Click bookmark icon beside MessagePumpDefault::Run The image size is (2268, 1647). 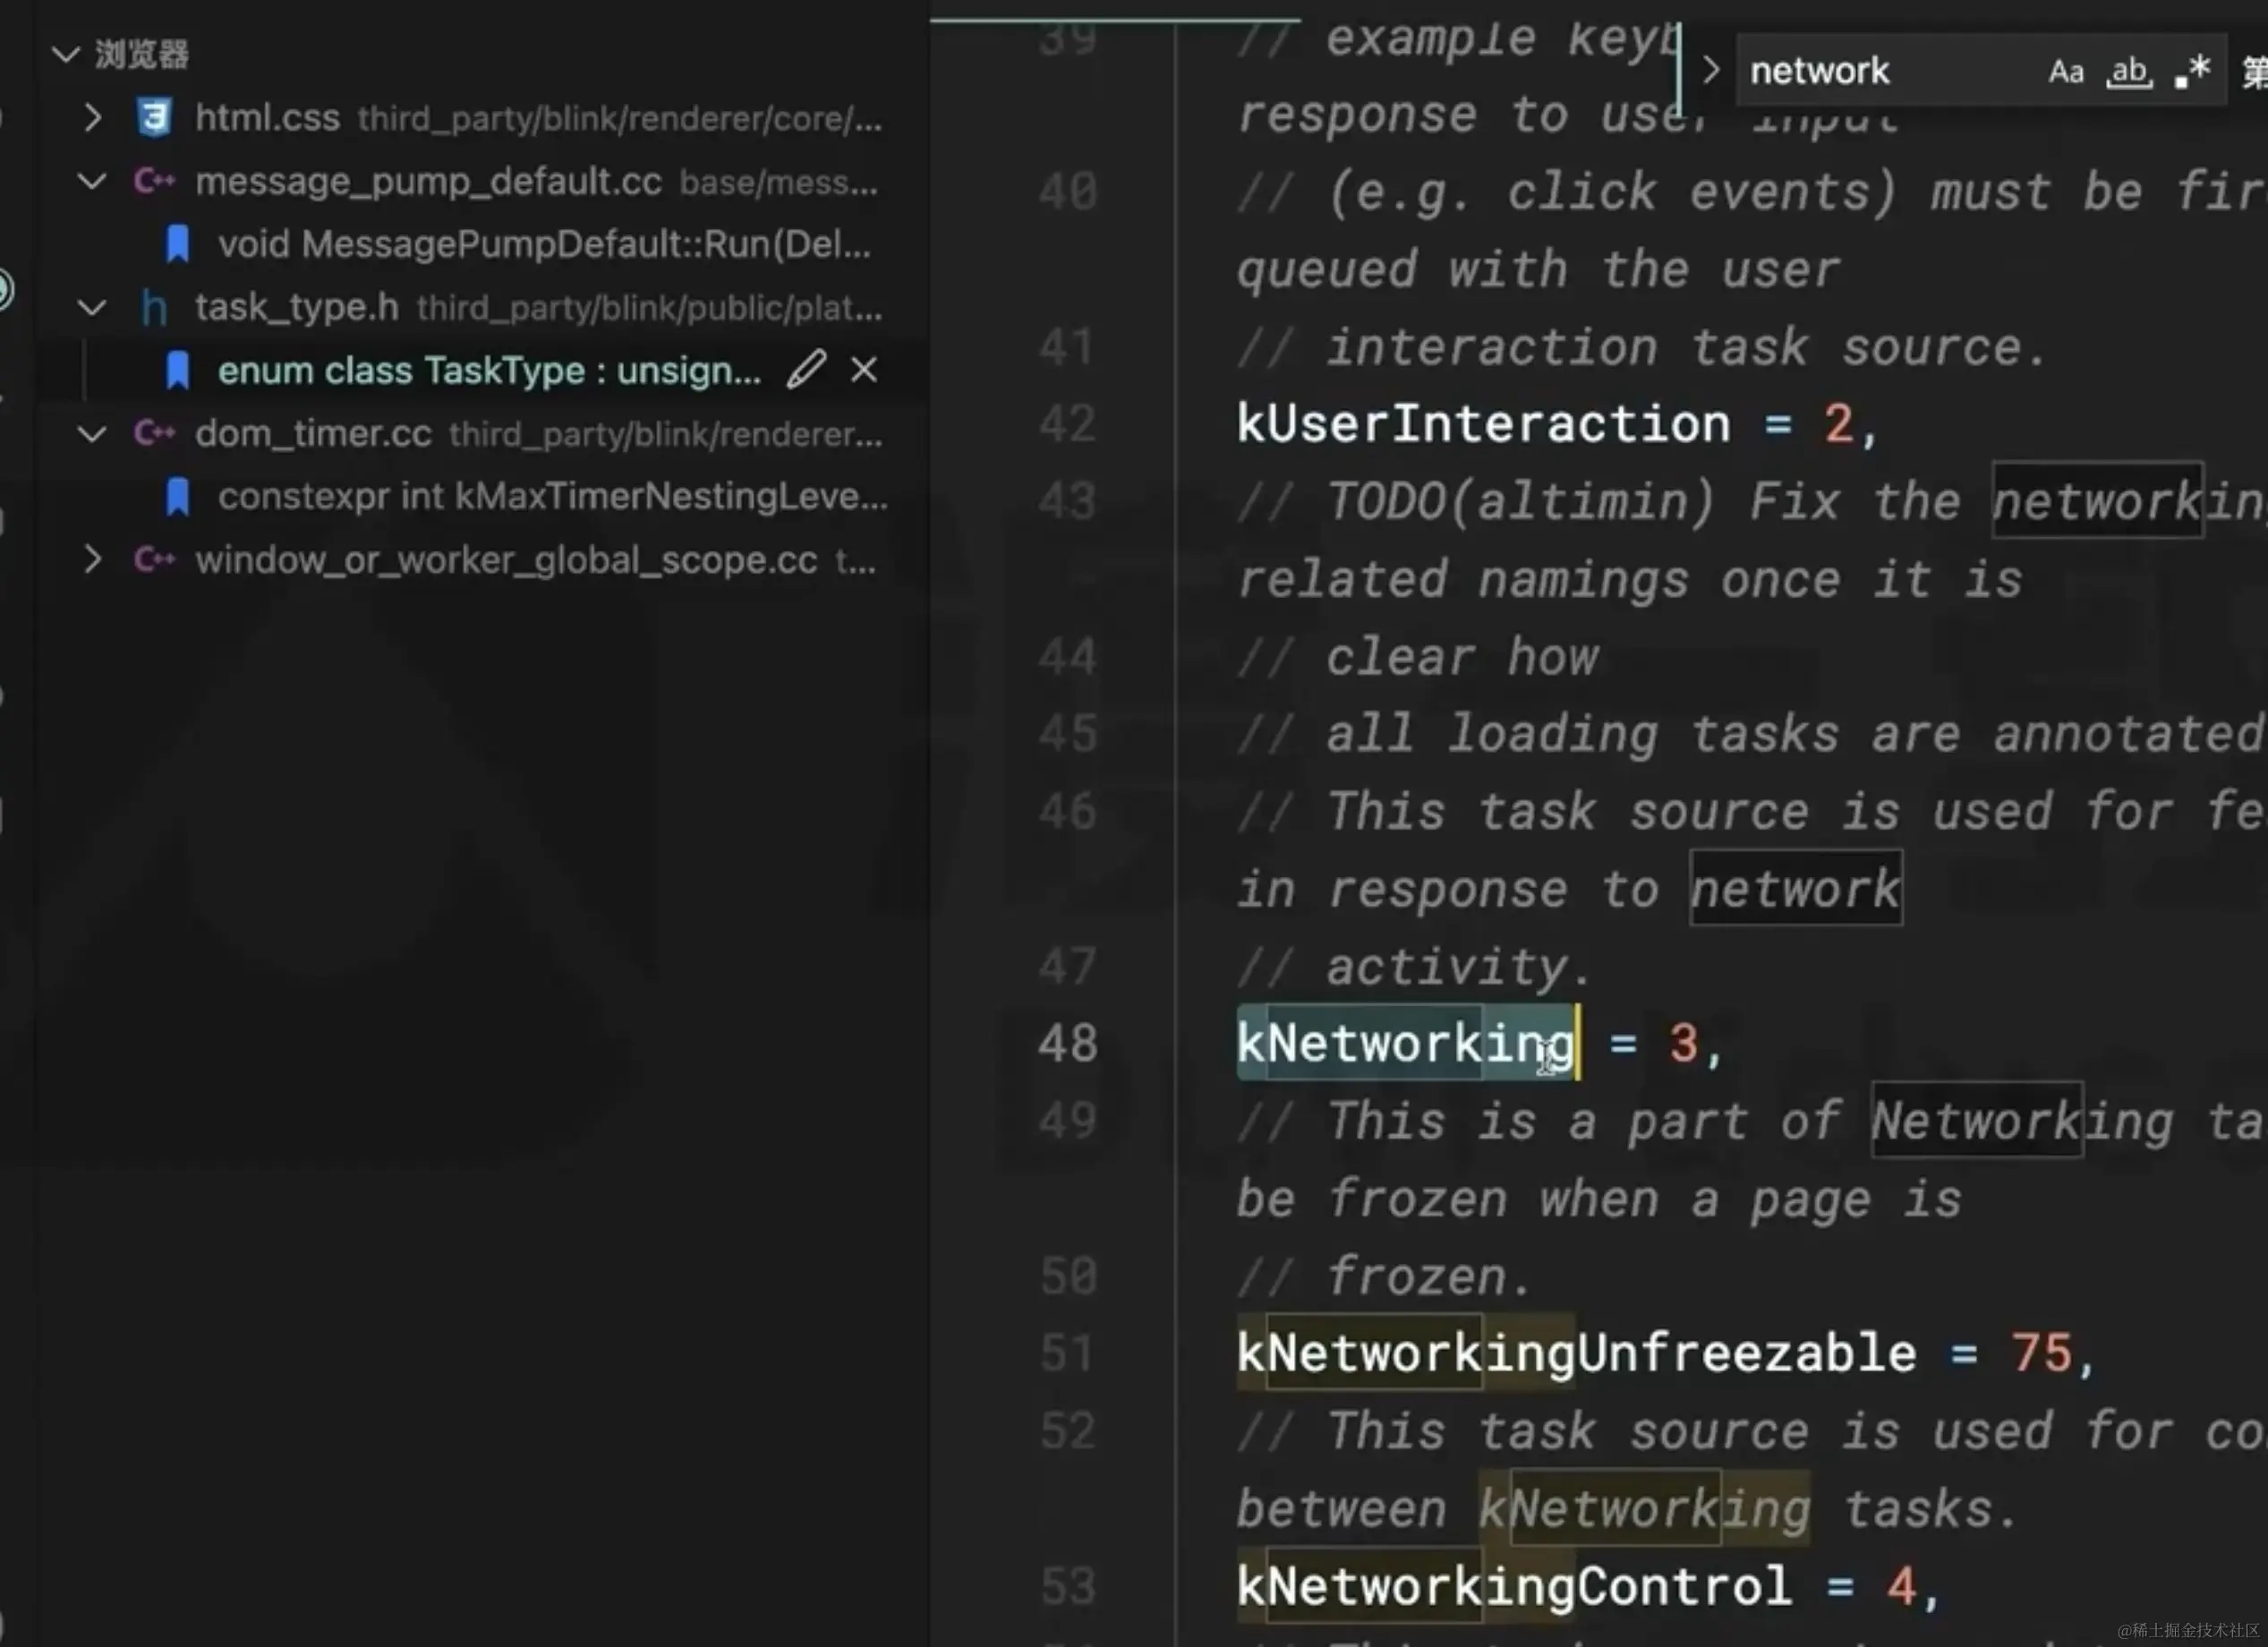click(178, 244)
